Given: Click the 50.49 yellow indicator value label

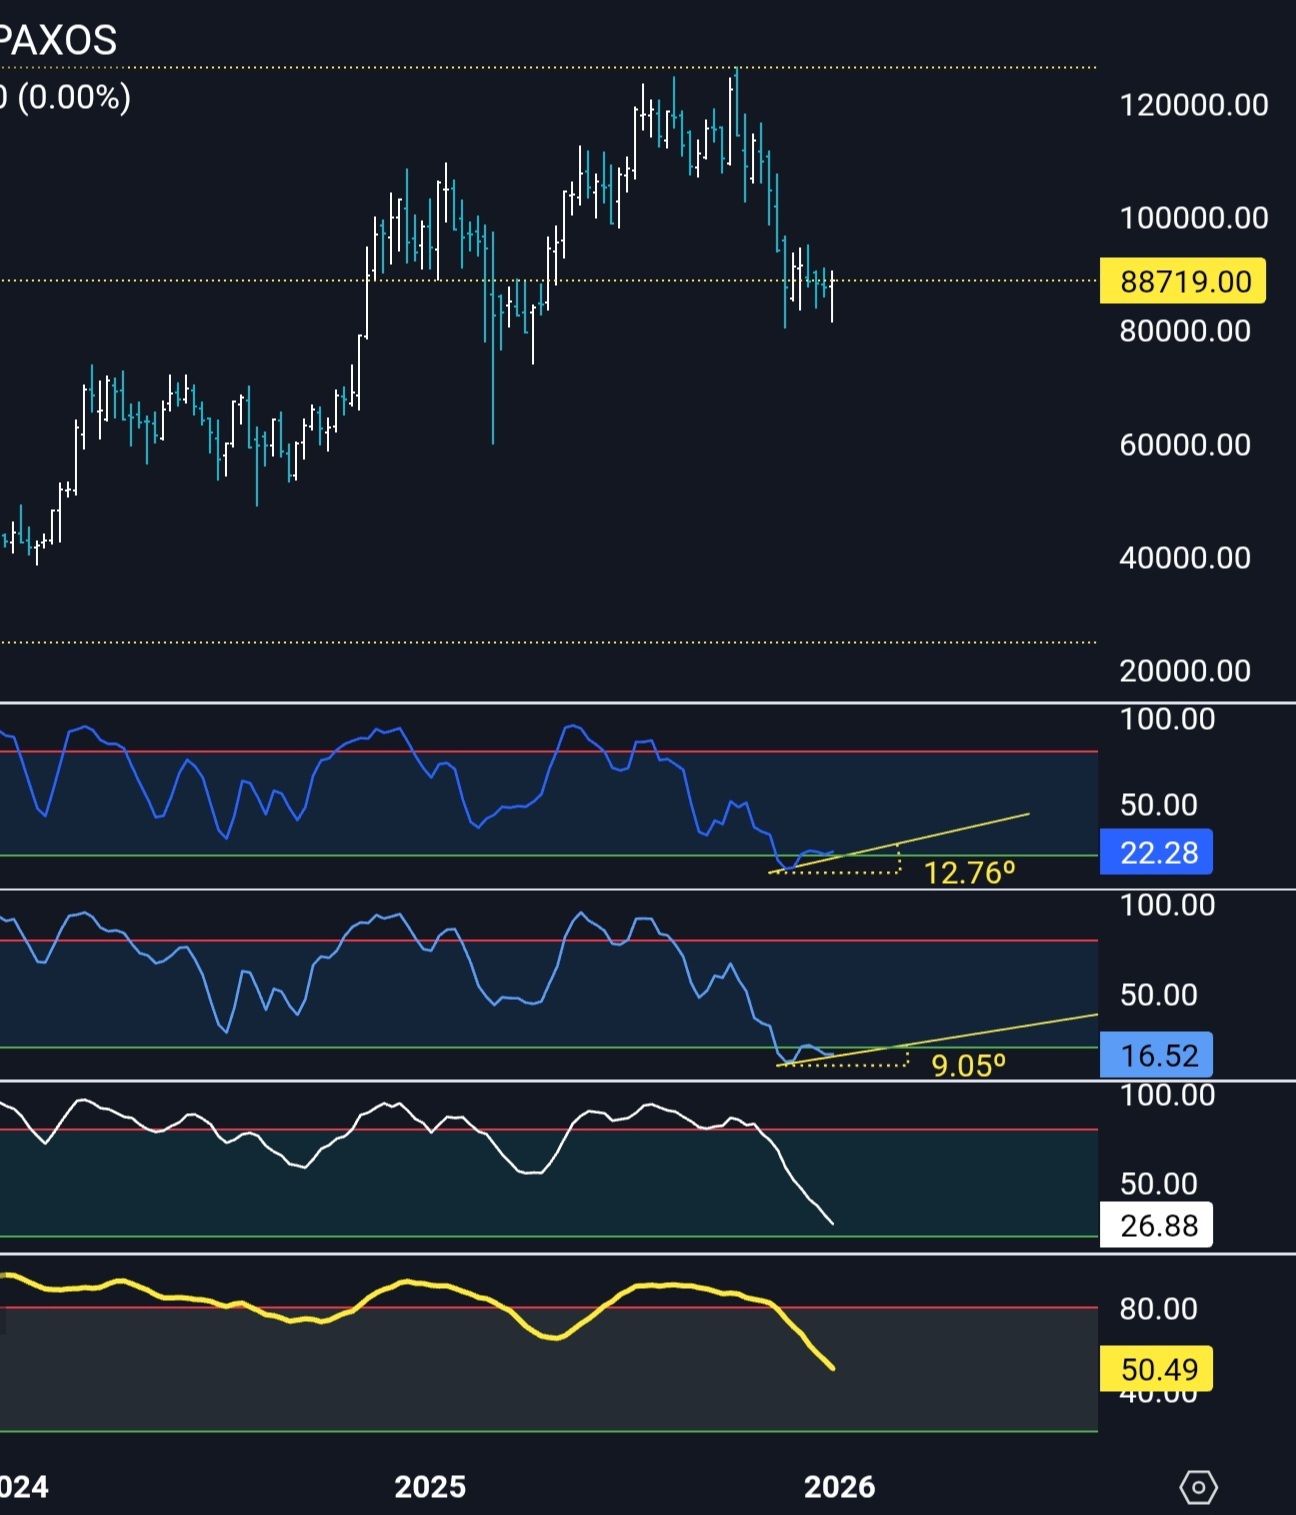Looking at the screenshot, I should pos(1156,1369).
